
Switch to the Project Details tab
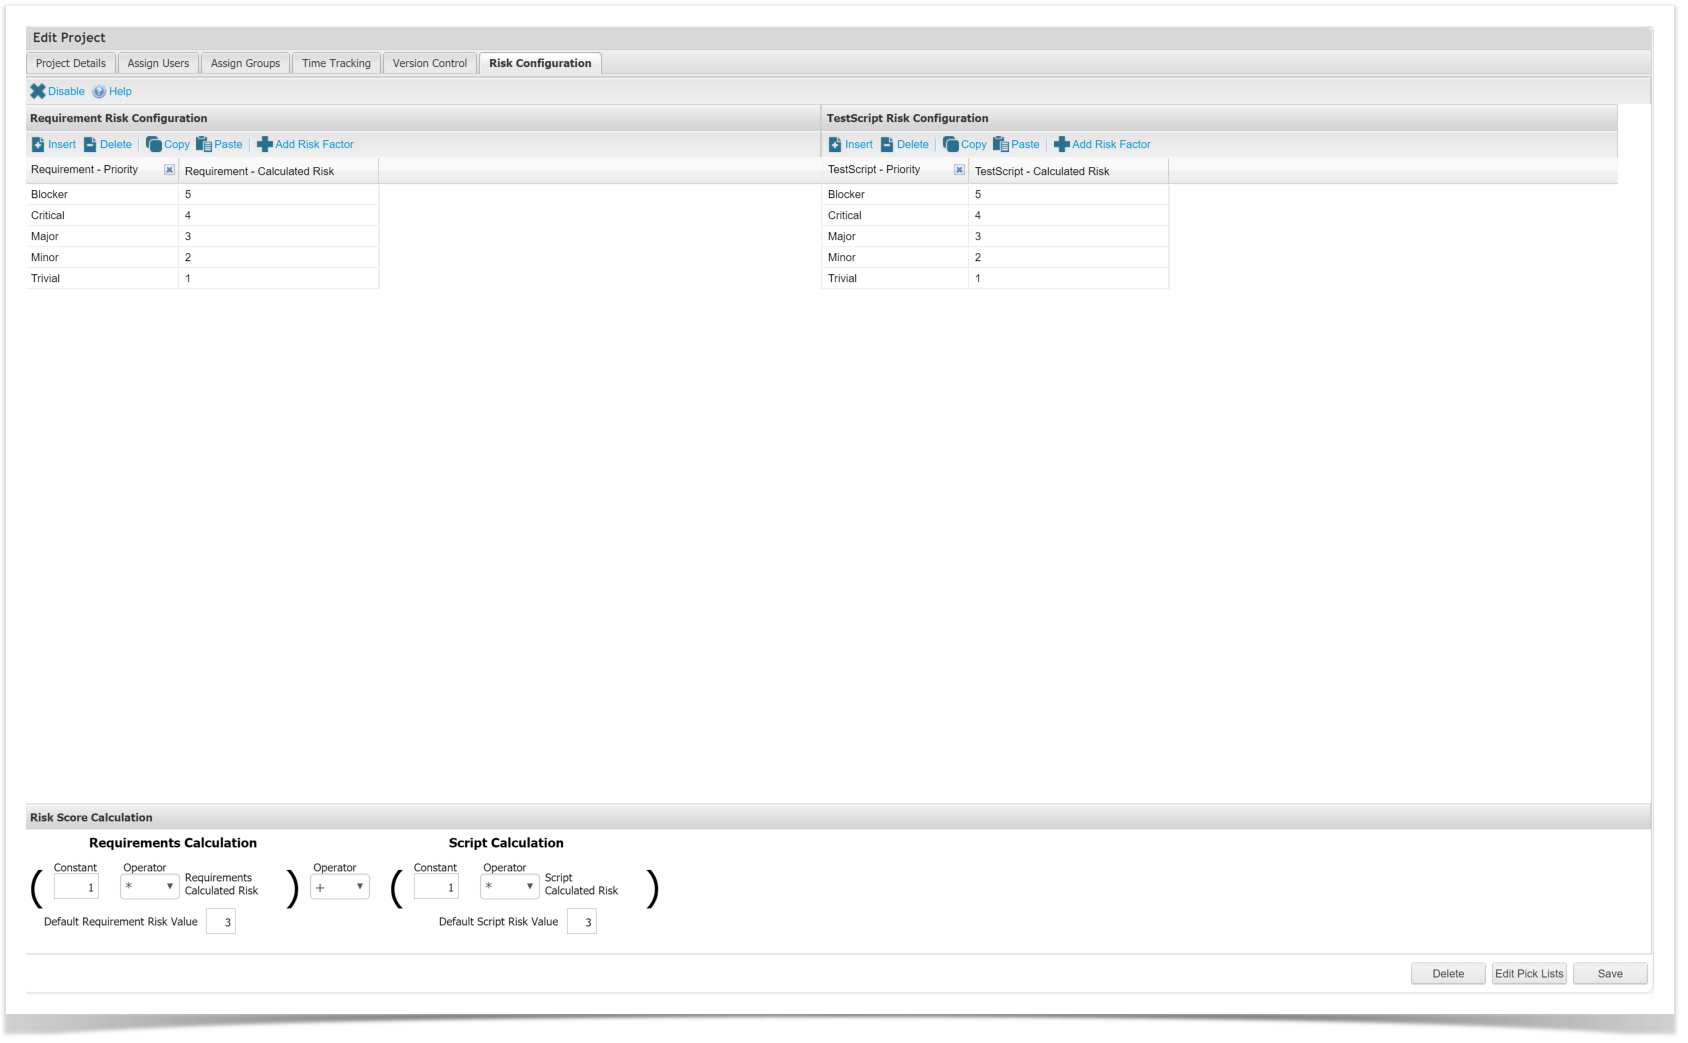click(x=71, y=64)
